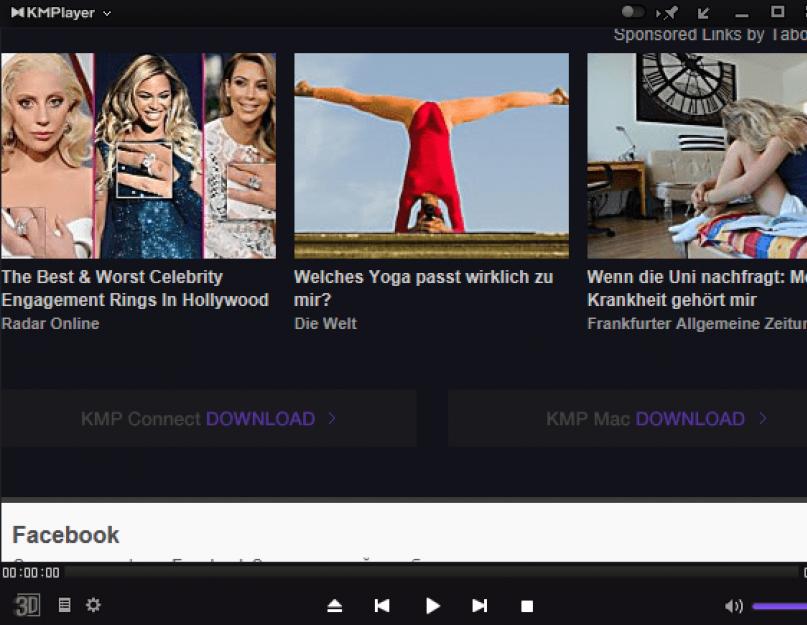Toggle the switch in the title bar
807x625 pixels.
pyautogui.click(x=633, y=12)
